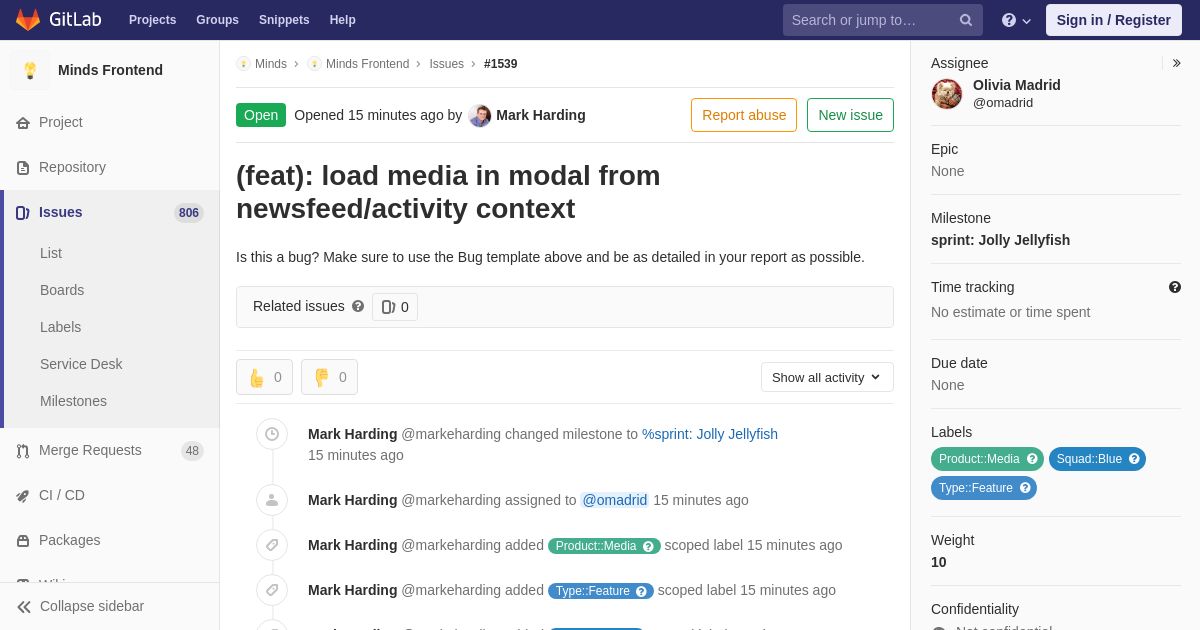Open Milestones in sidebar

tap(73, 401)
